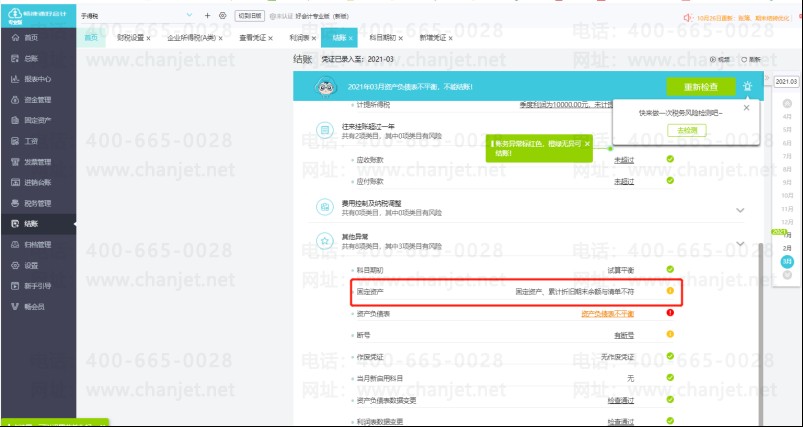
Task: Open the account set dropdown arrow
Action: [190, 16]
